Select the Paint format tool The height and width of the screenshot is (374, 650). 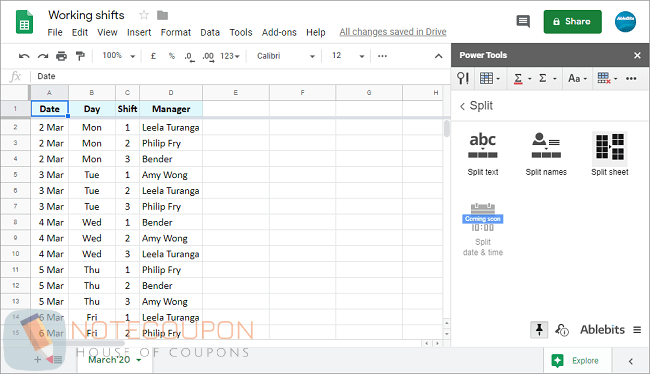point(80,56)
